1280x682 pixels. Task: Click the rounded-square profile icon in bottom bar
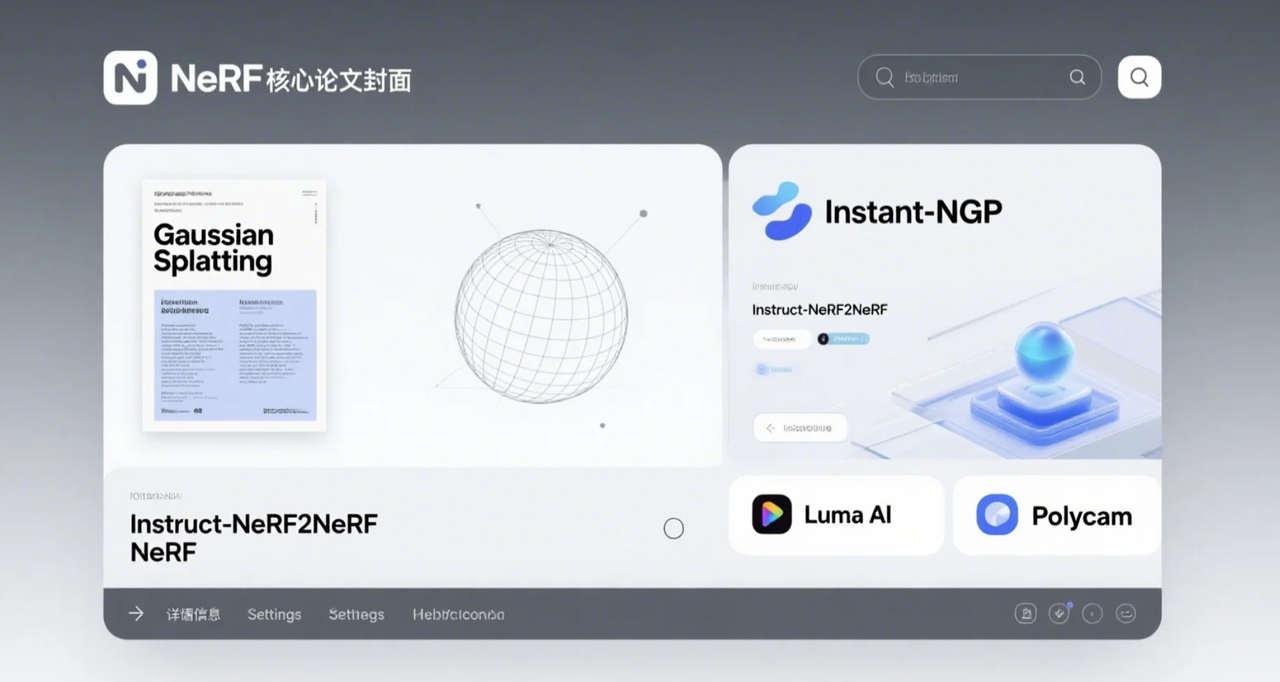tap(1025, 614)
